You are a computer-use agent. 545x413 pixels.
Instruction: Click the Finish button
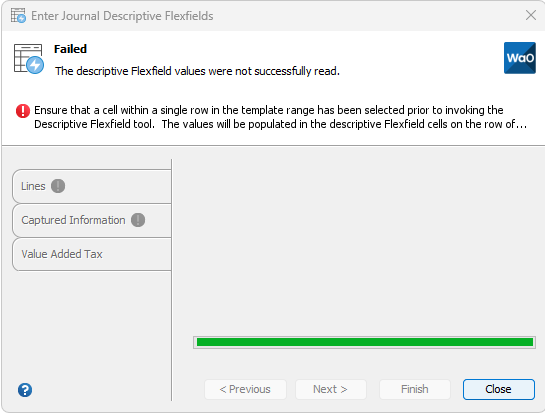point(415,389)
